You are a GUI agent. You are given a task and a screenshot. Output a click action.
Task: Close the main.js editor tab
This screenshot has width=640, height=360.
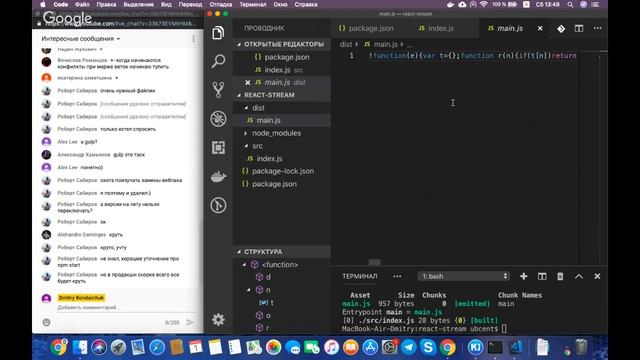point(540,28)
